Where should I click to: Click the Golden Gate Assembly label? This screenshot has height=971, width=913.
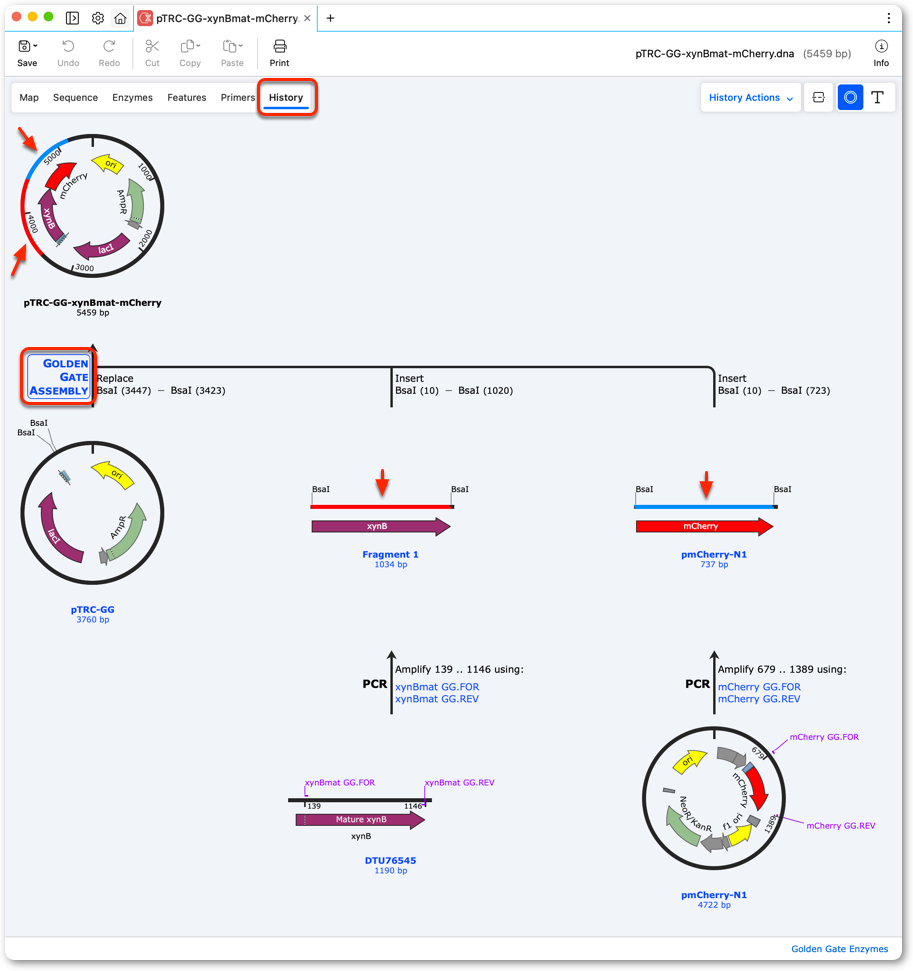[59, 377]
